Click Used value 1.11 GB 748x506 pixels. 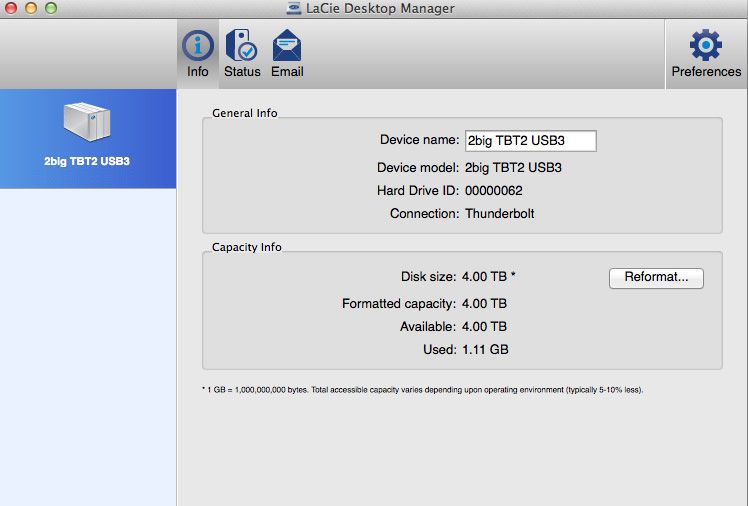pos(485,350)
